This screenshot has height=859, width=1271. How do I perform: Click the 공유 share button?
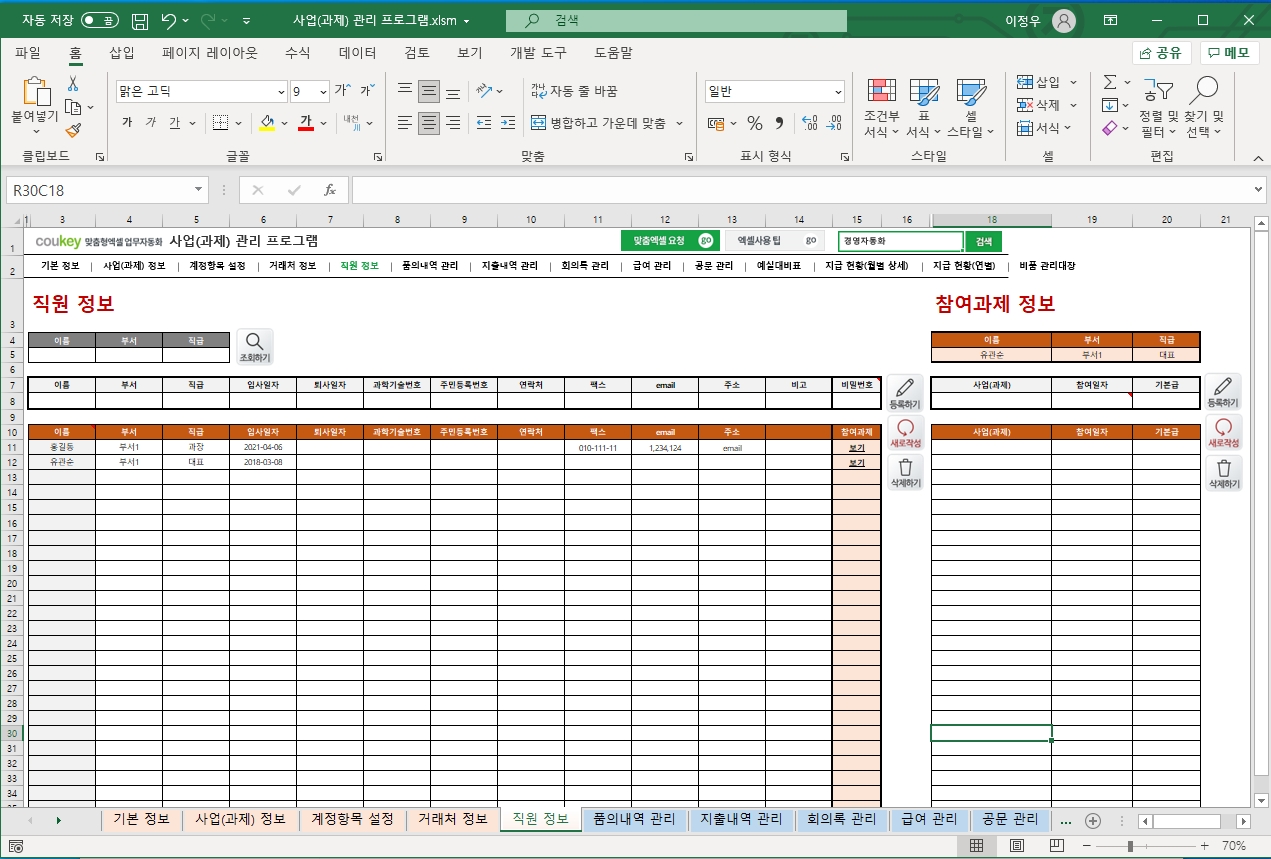pos(1162,53)
